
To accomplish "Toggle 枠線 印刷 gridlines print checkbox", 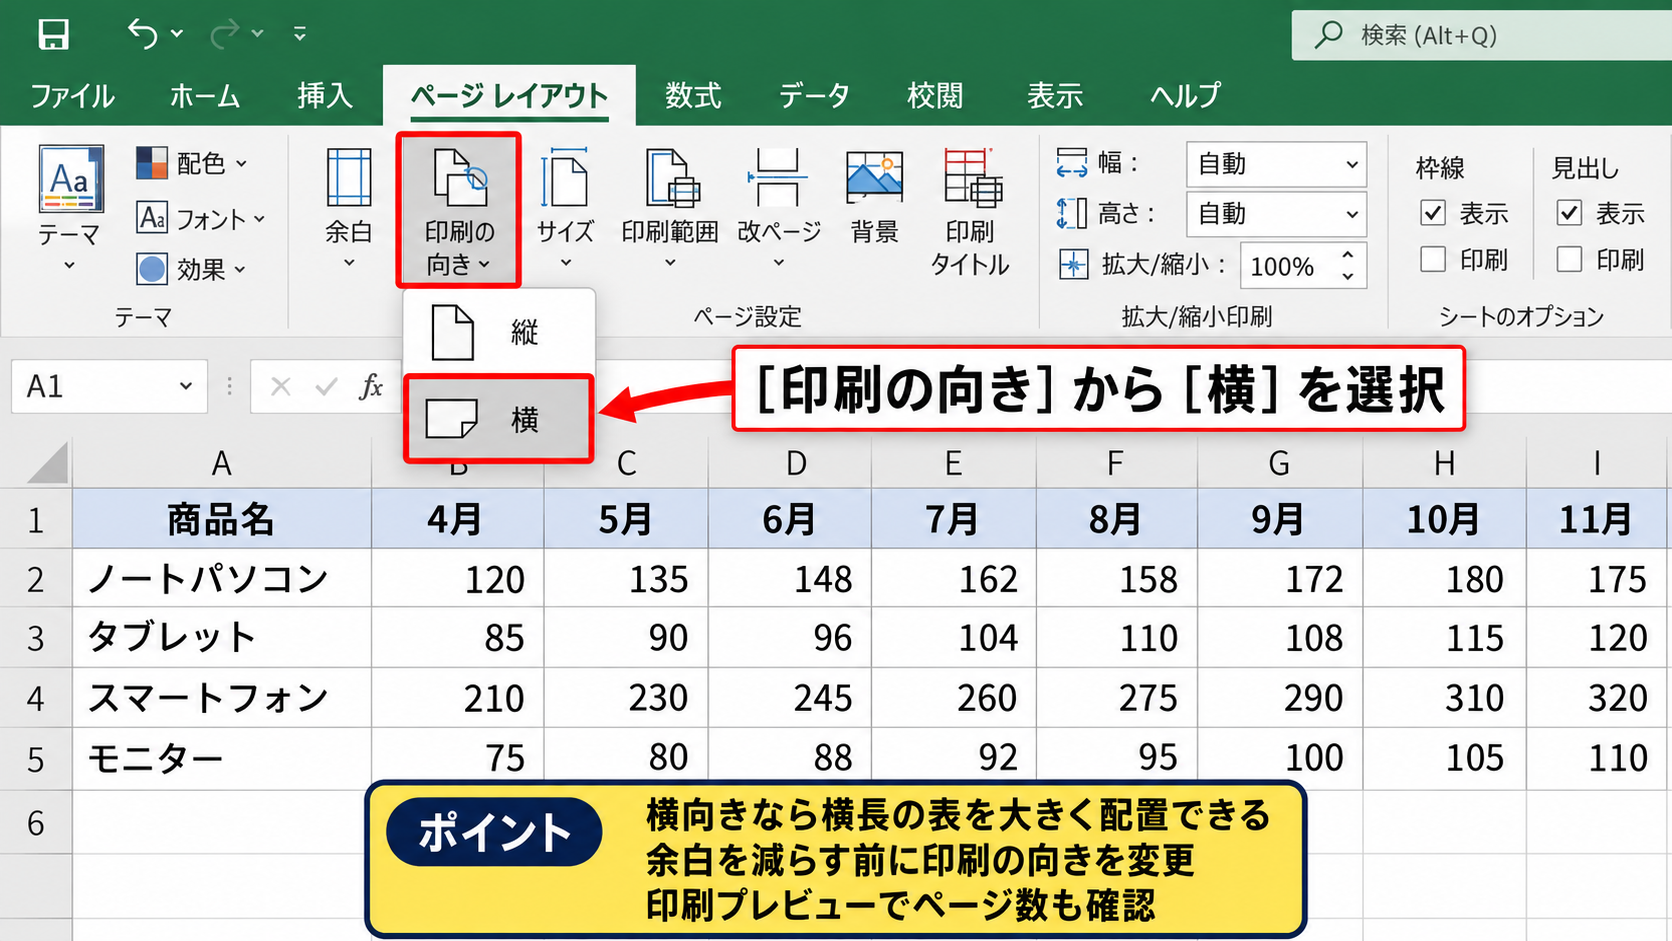I will [1433, 260].
